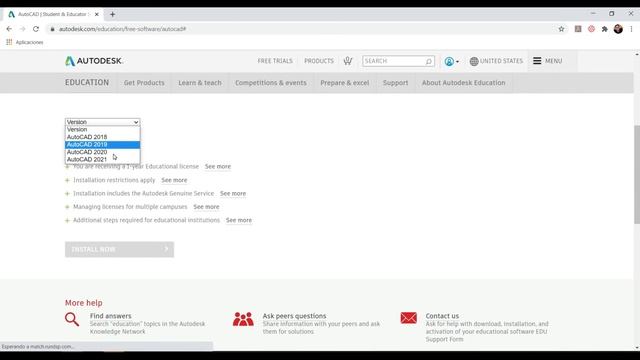Image resolution: width=640 pixels, height=360 pixels.
Task: Open Contact us link
Action: pos(442,316)
